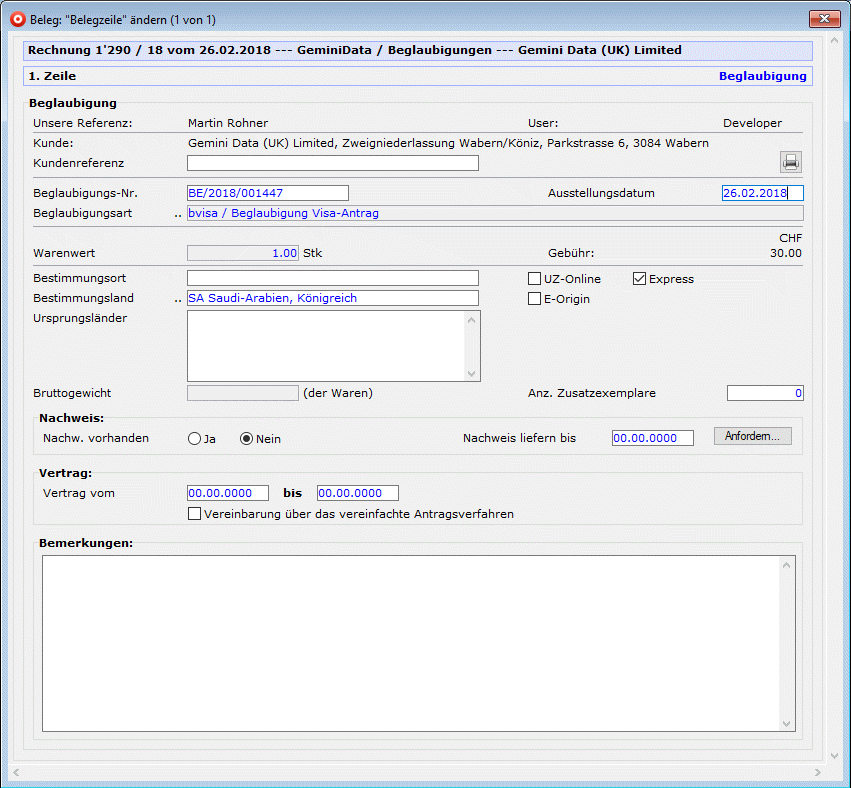
Task: Open Bestimmungsland lookup dots
Action: pyautogui.click(x=178, y=299)
